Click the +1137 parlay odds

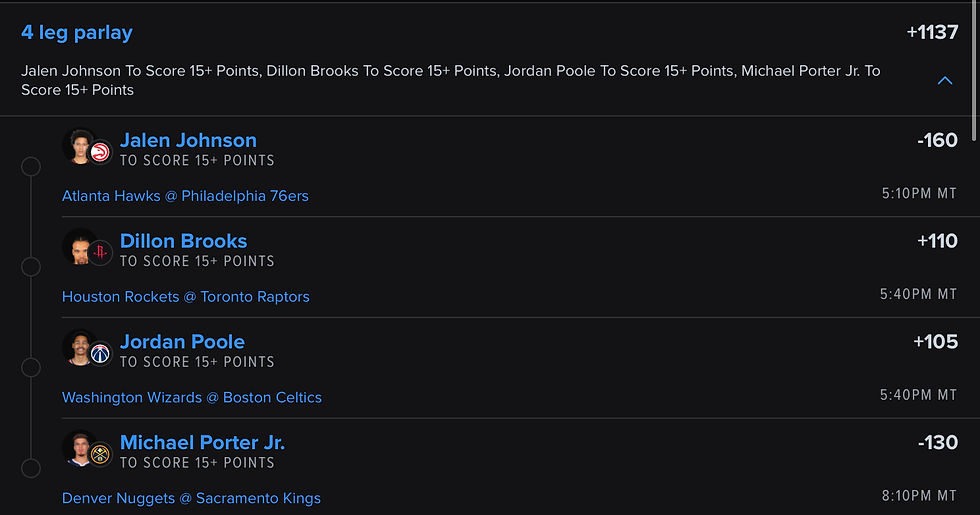(932, 32)
